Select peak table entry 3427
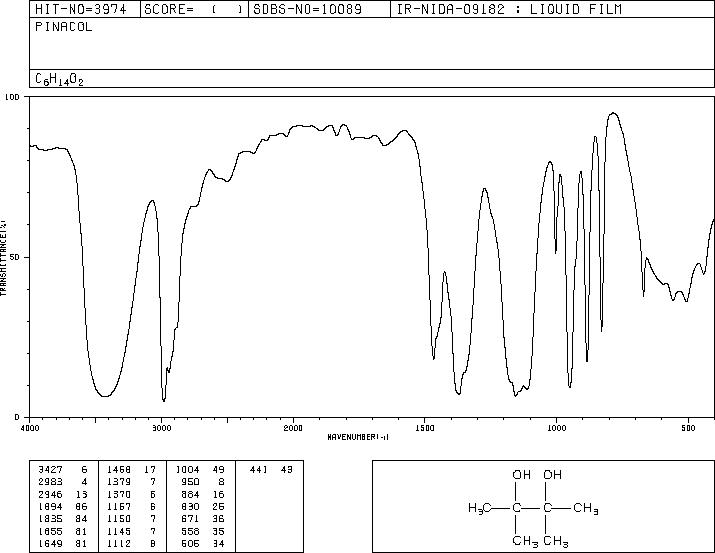This screenshot has width=715, height=553. (x=51, y=470)
